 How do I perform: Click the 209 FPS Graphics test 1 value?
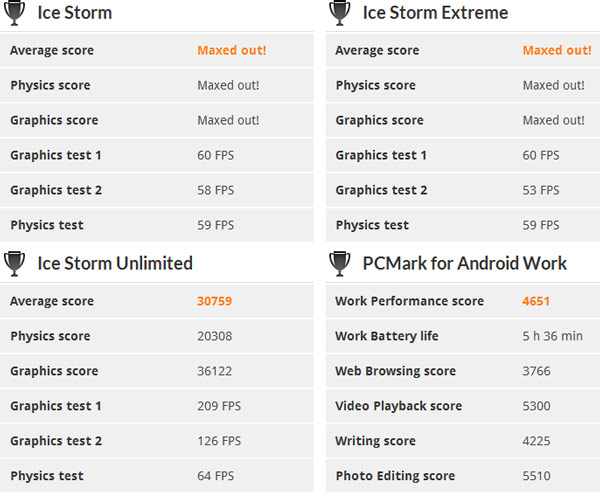218,406
